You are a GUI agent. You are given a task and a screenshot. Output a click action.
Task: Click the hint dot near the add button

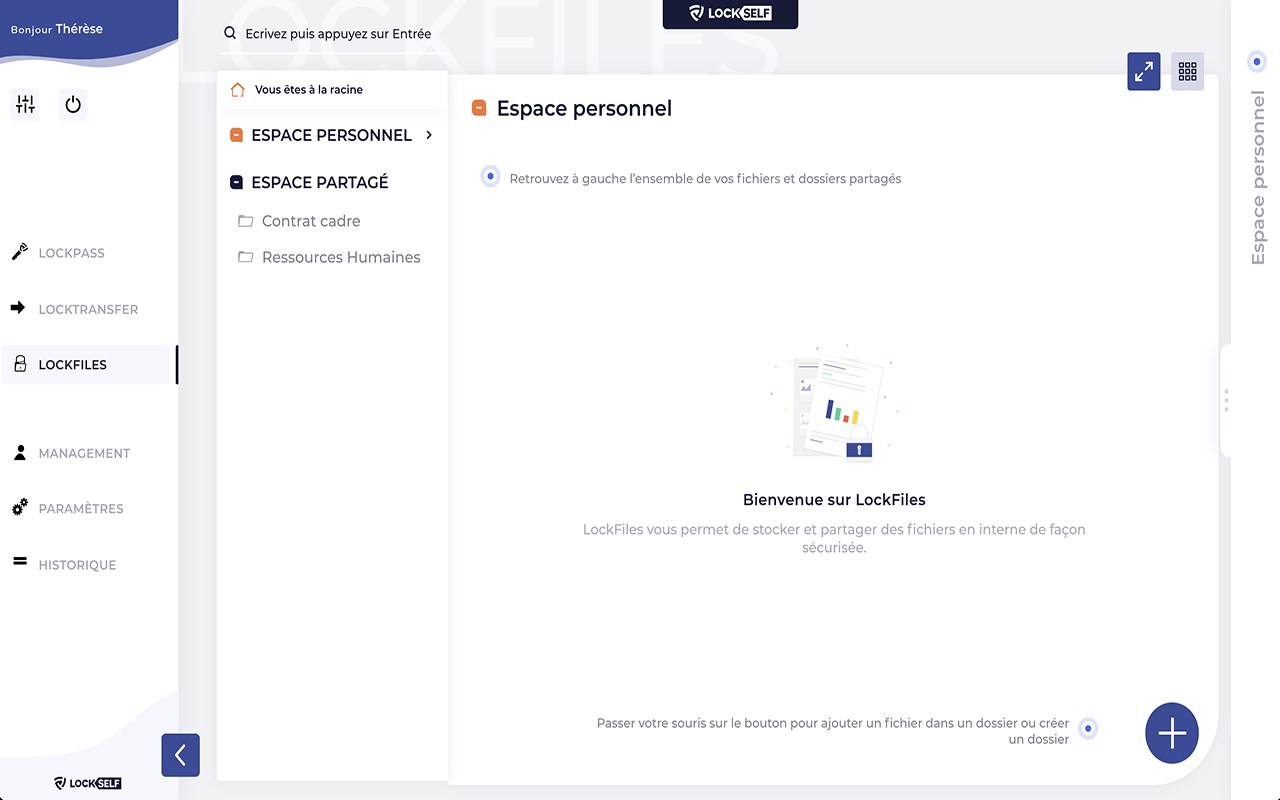click(1088, 729)
